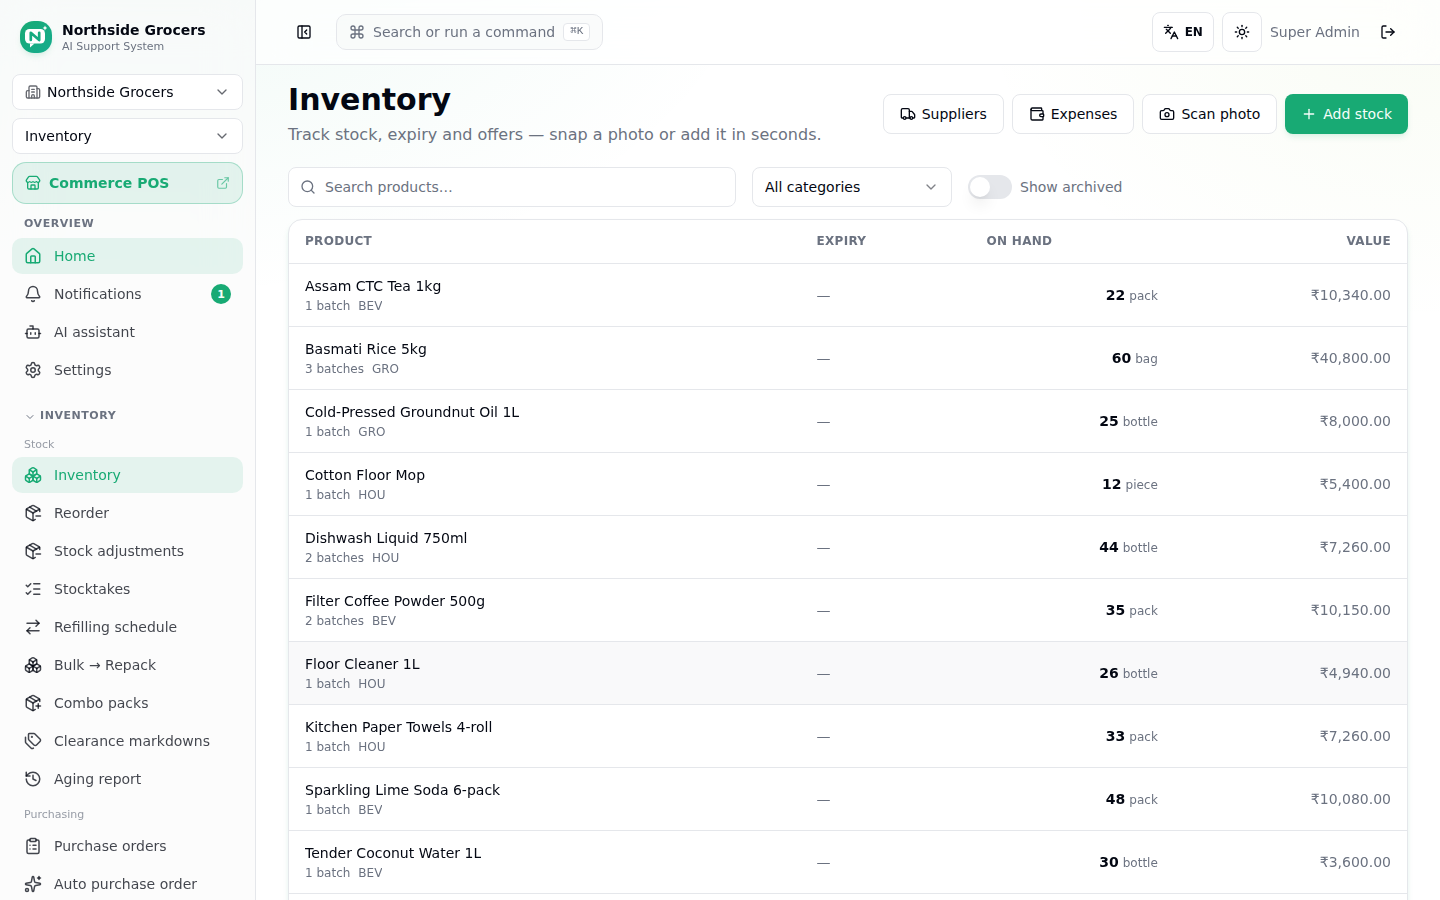The width and height of the screenshot is (1440, 900).
Task: Select the Basmati Rice 5kg row
Action: tap(848, 358)
